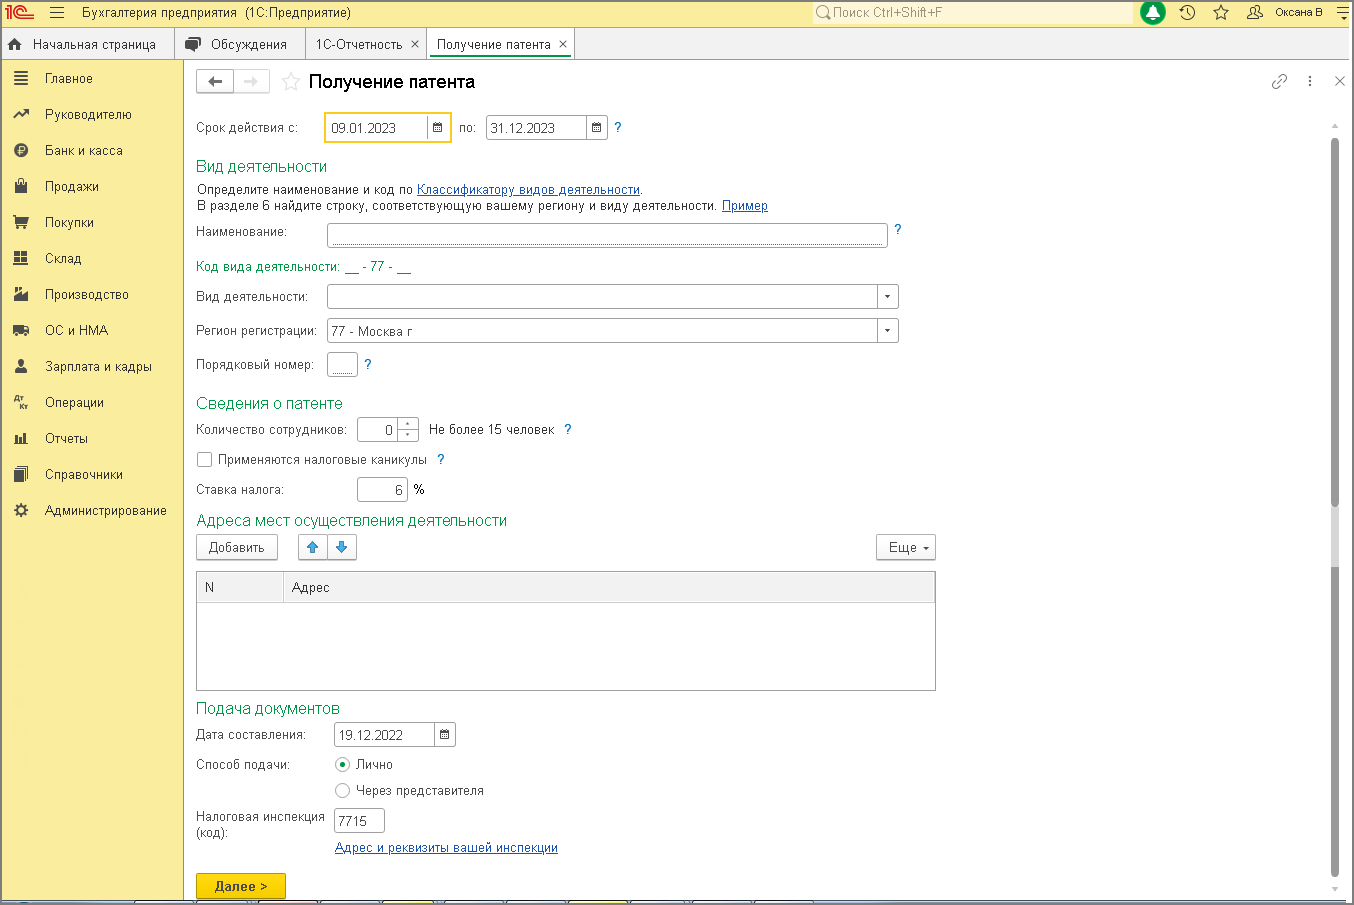The image size is (1354, 905).
Task: Open favorites star in title bar
Action: (x=1221, y=13)
